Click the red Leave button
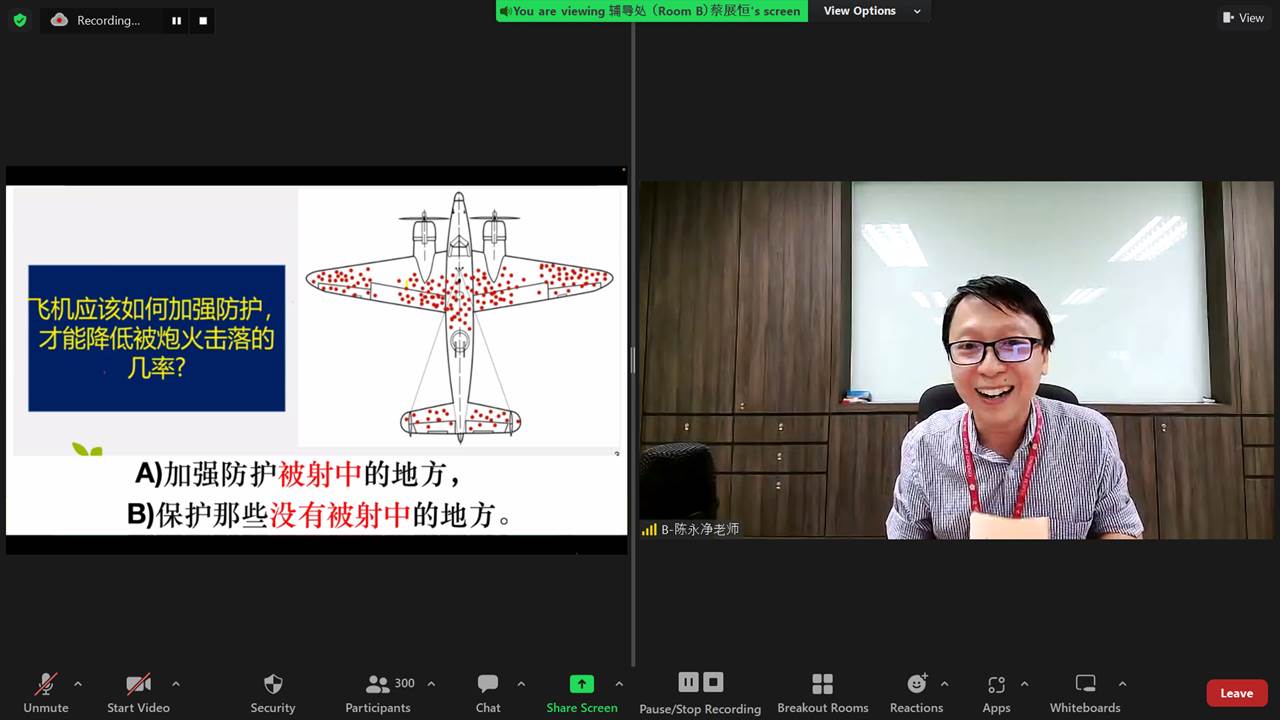This screenshot has height=720, width=1280. (x=1237, y=693)
